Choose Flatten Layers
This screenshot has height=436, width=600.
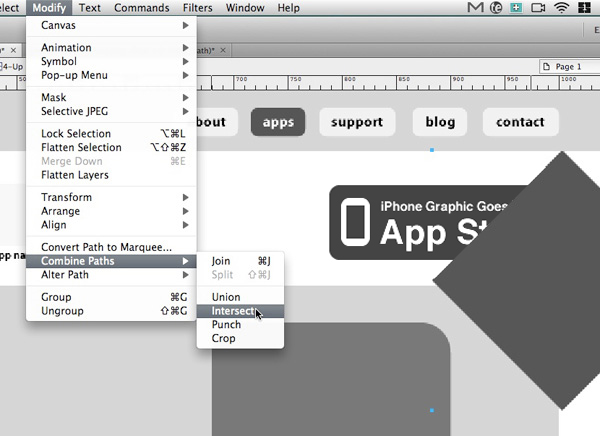coord(111,175)
